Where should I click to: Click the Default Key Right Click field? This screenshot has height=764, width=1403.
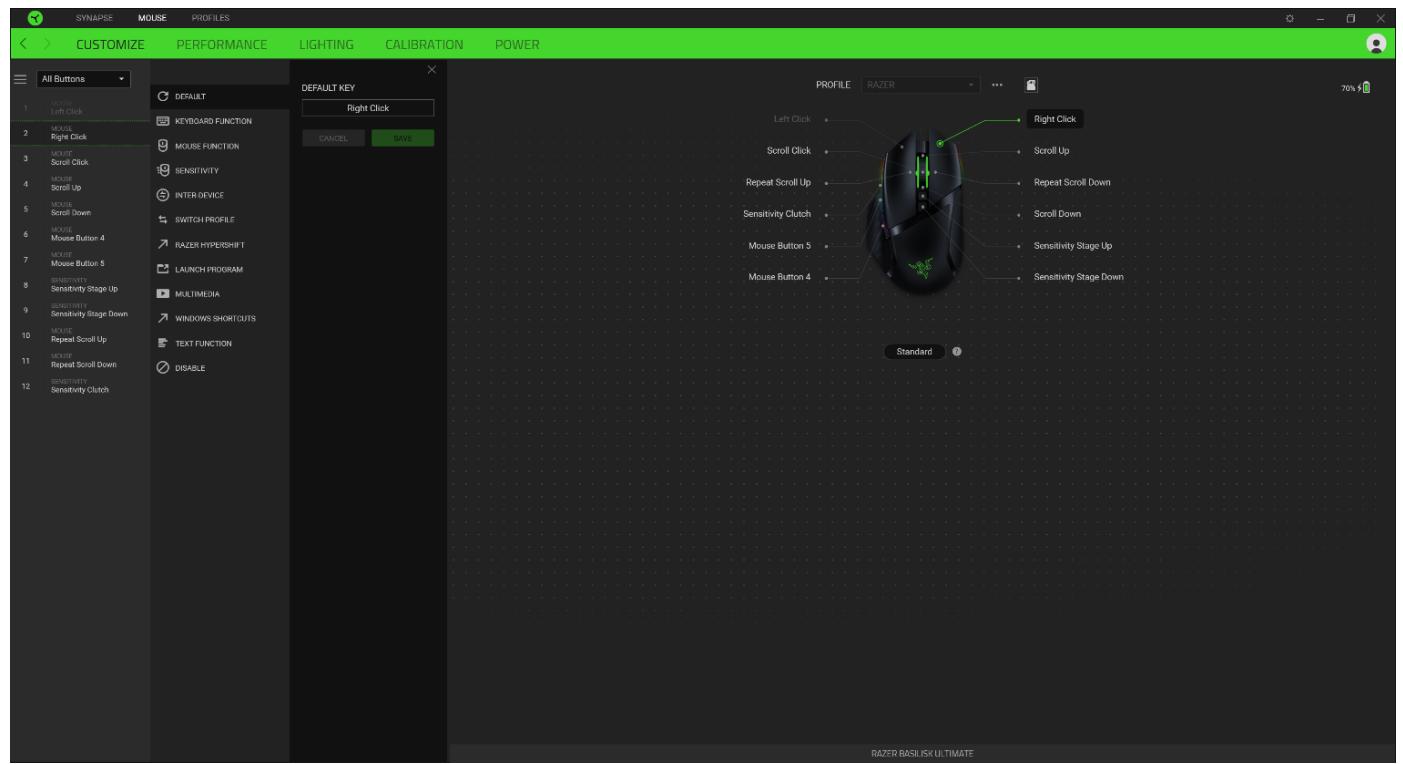tap(368, 108)
